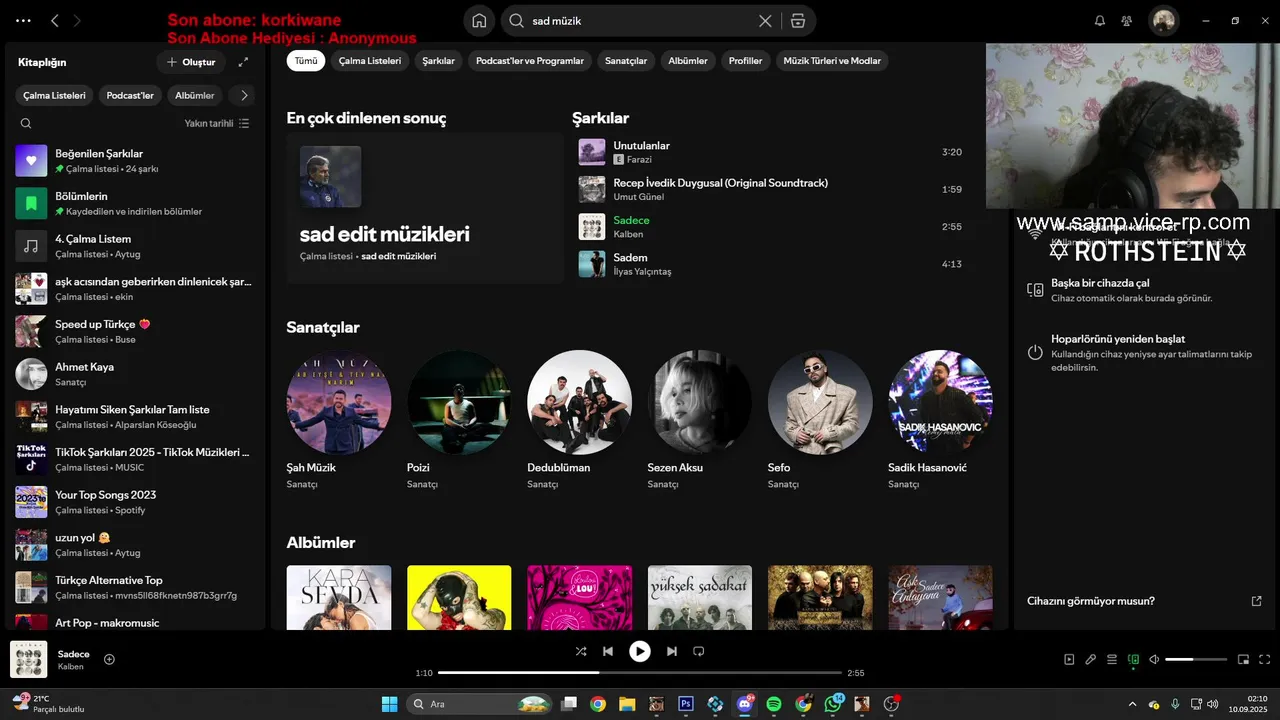Open Now Playing view icon
The image size is (1280, 720).
click(1069, 659)
